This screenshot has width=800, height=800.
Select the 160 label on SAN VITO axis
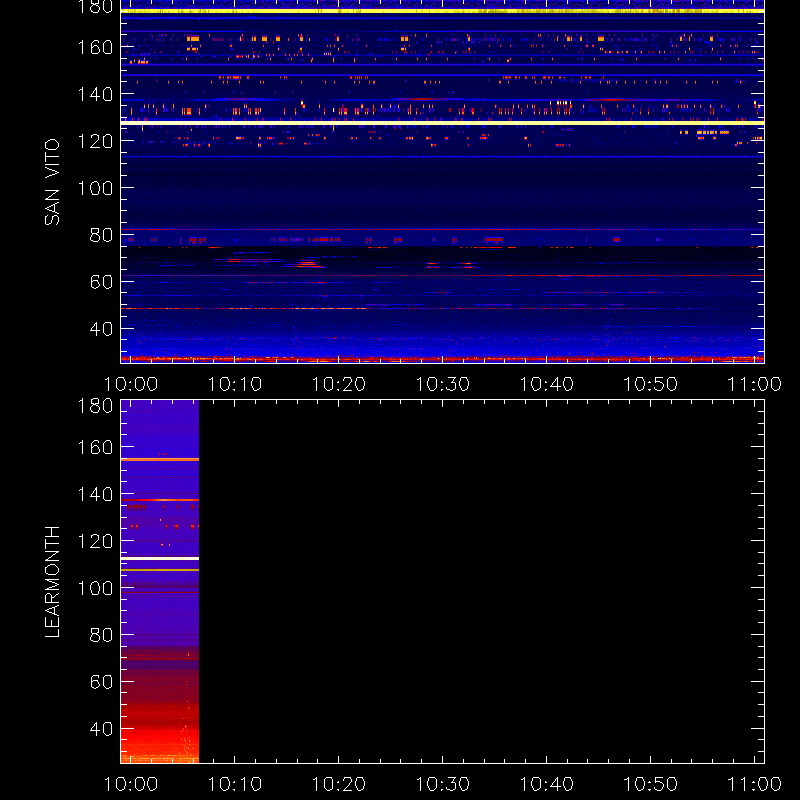click(x=95, y=47)
